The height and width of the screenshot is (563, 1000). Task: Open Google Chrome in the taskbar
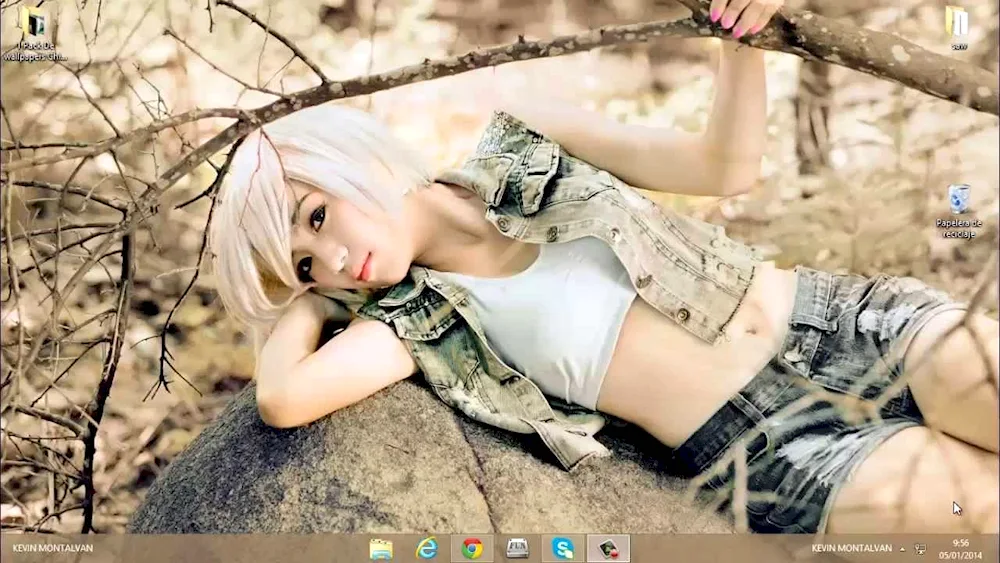point(472,548)
